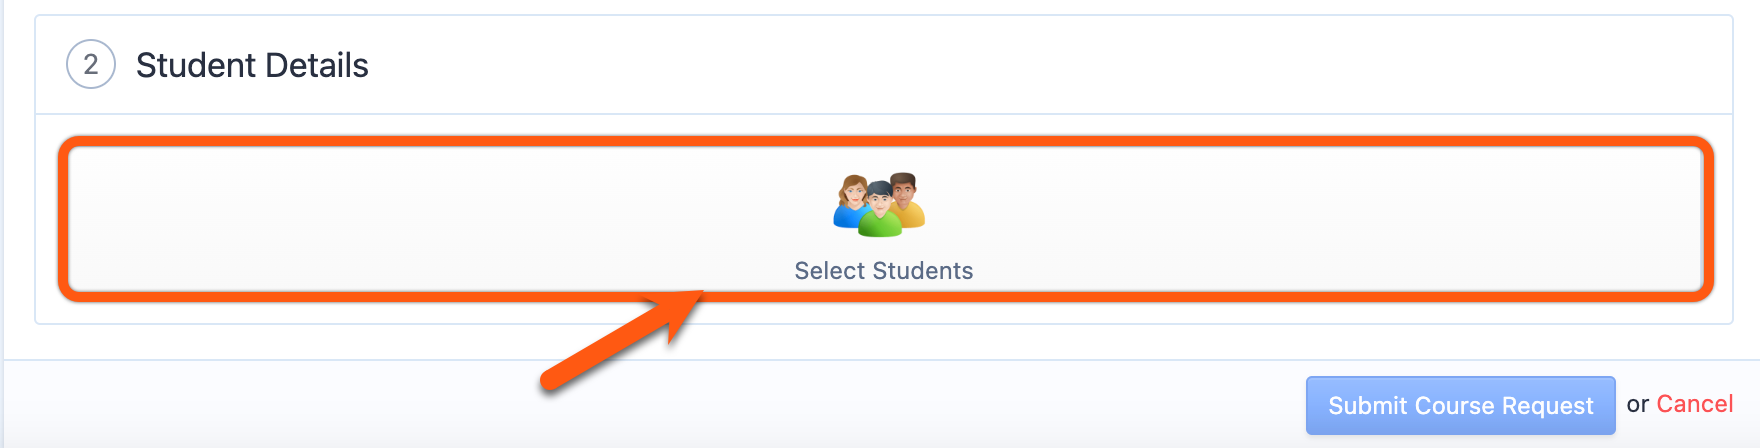Click the word "Details" in the heading
The height and width of the screenshot is (448, 1760).
click(317, 65)
